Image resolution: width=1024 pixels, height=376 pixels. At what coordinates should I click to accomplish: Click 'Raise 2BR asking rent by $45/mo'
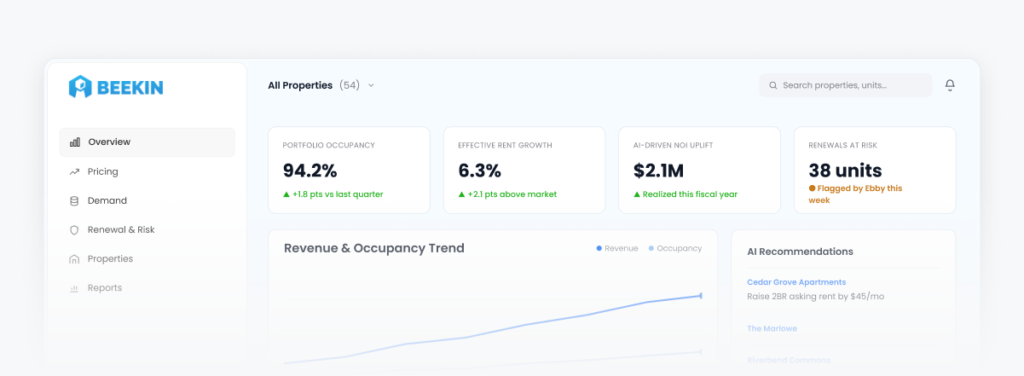click(816, 296)
